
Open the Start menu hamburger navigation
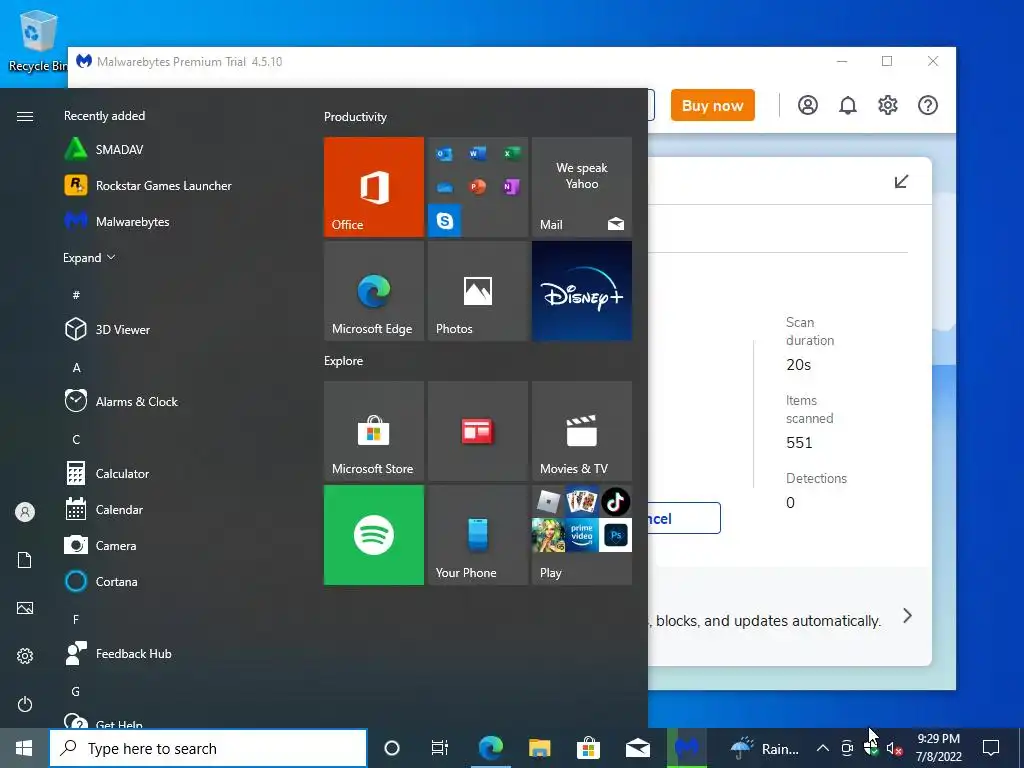pyautogui.click(x=25, y=116)
